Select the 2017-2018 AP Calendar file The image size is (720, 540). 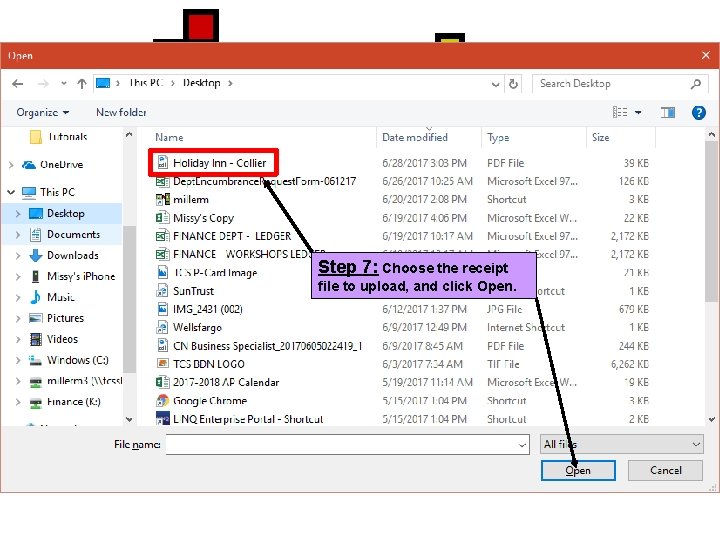point(226,382)
